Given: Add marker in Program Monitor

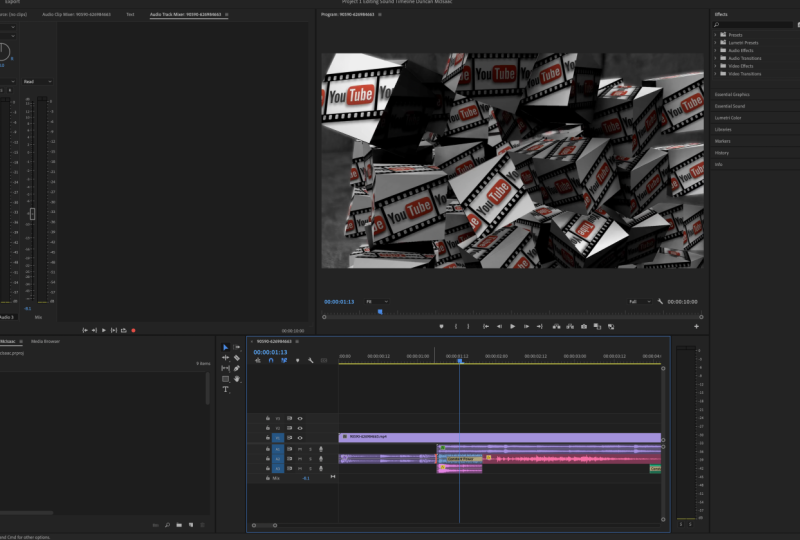Looking at the screenshot, I should coord(441,327).
